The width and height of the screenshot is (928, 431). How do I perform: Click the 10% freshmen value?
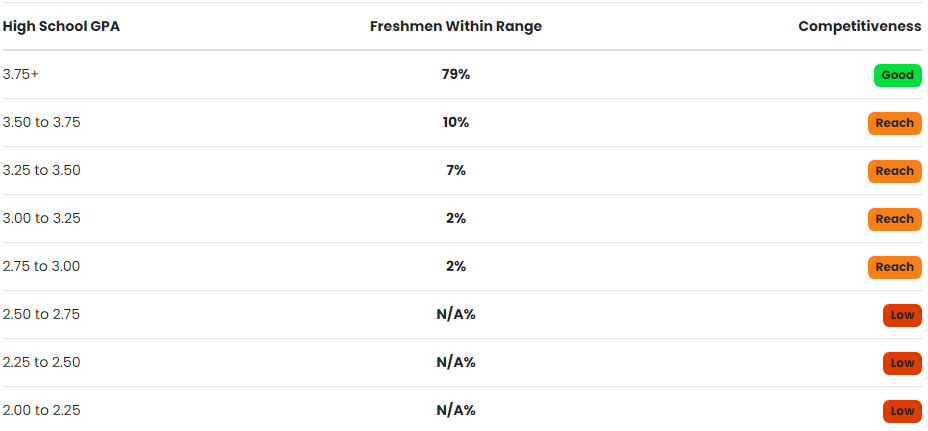click(x=456, y=123)
